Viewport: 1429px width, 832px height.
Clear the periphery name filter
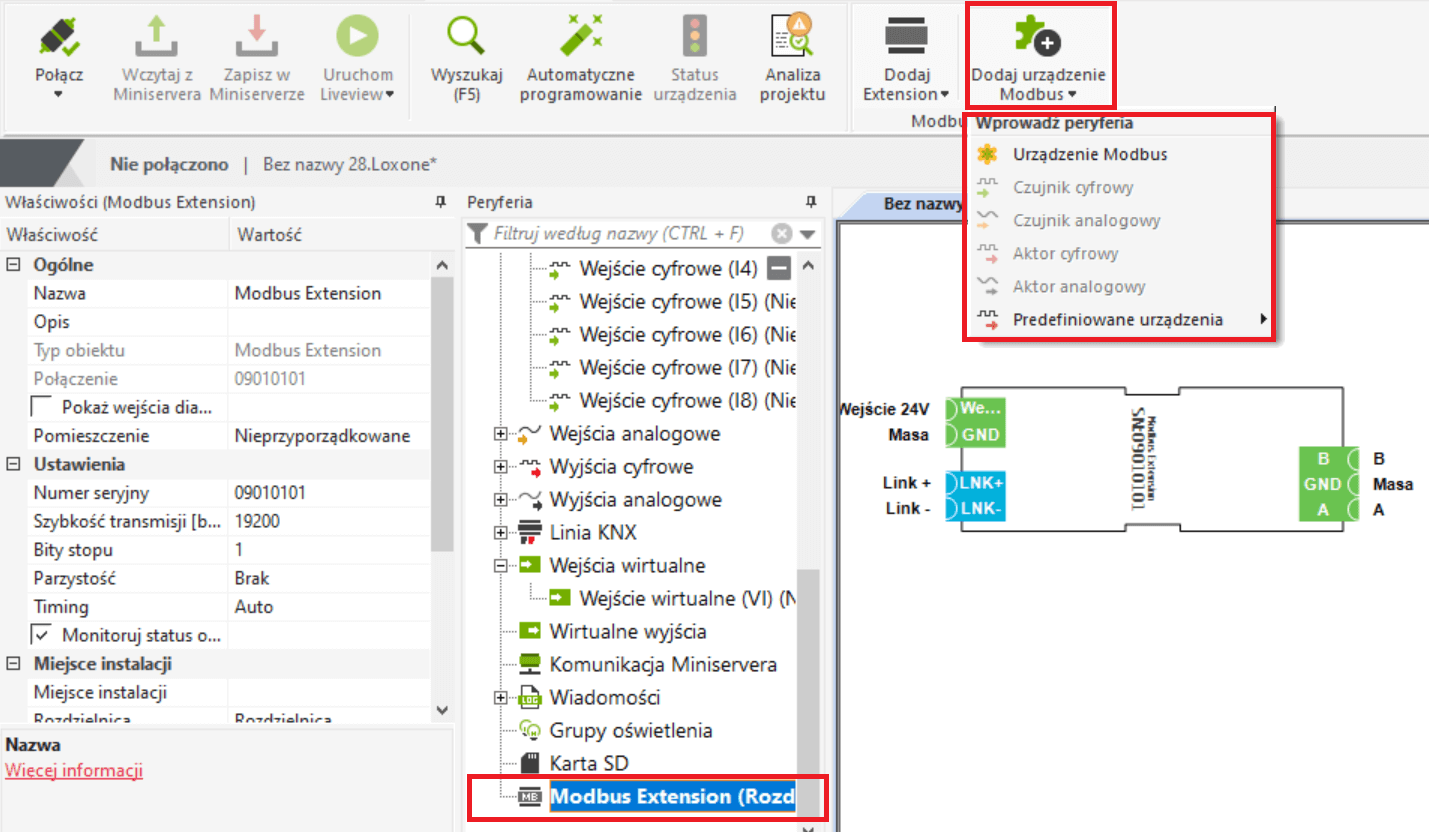(782, 234)
